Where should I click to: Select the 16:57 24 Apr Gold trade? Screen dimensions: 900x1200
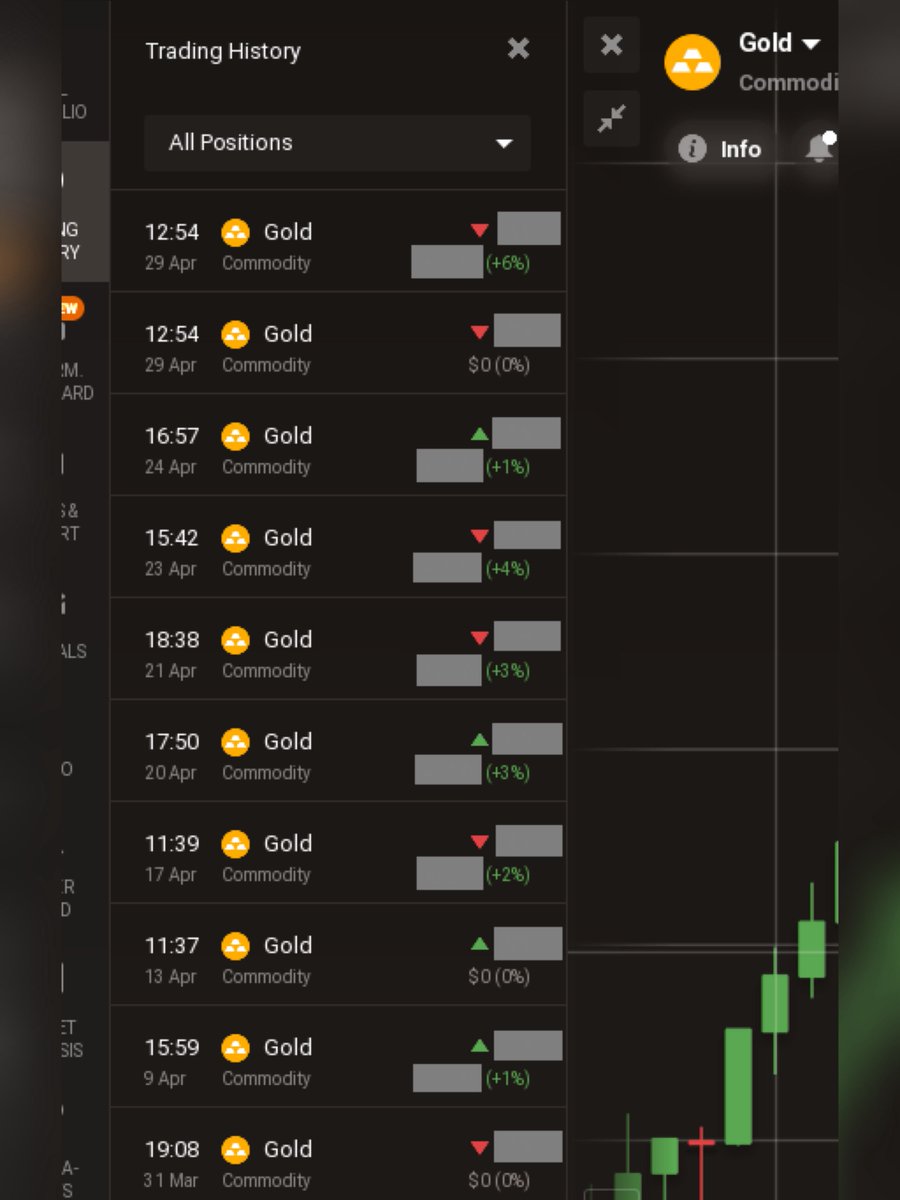click(x=338, y=445)
